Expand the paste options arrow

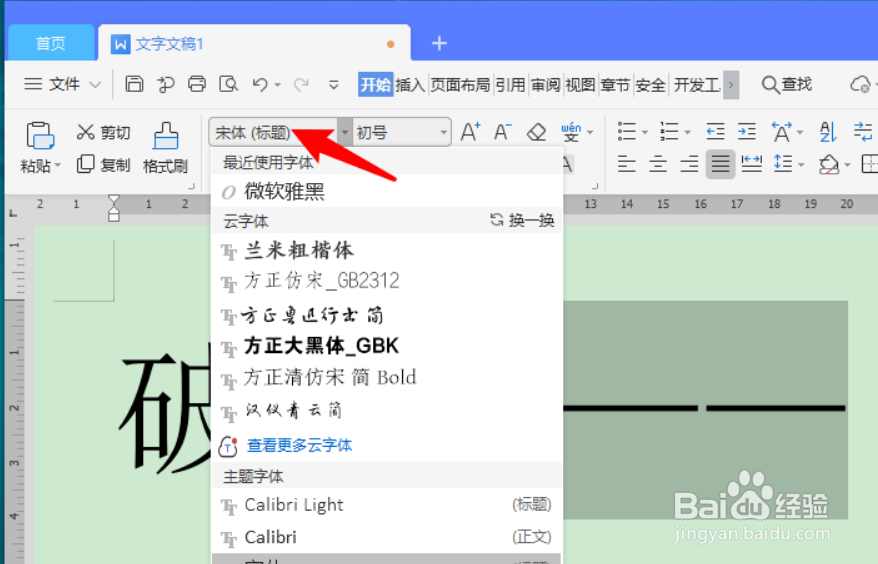click(x=58, y=166)
